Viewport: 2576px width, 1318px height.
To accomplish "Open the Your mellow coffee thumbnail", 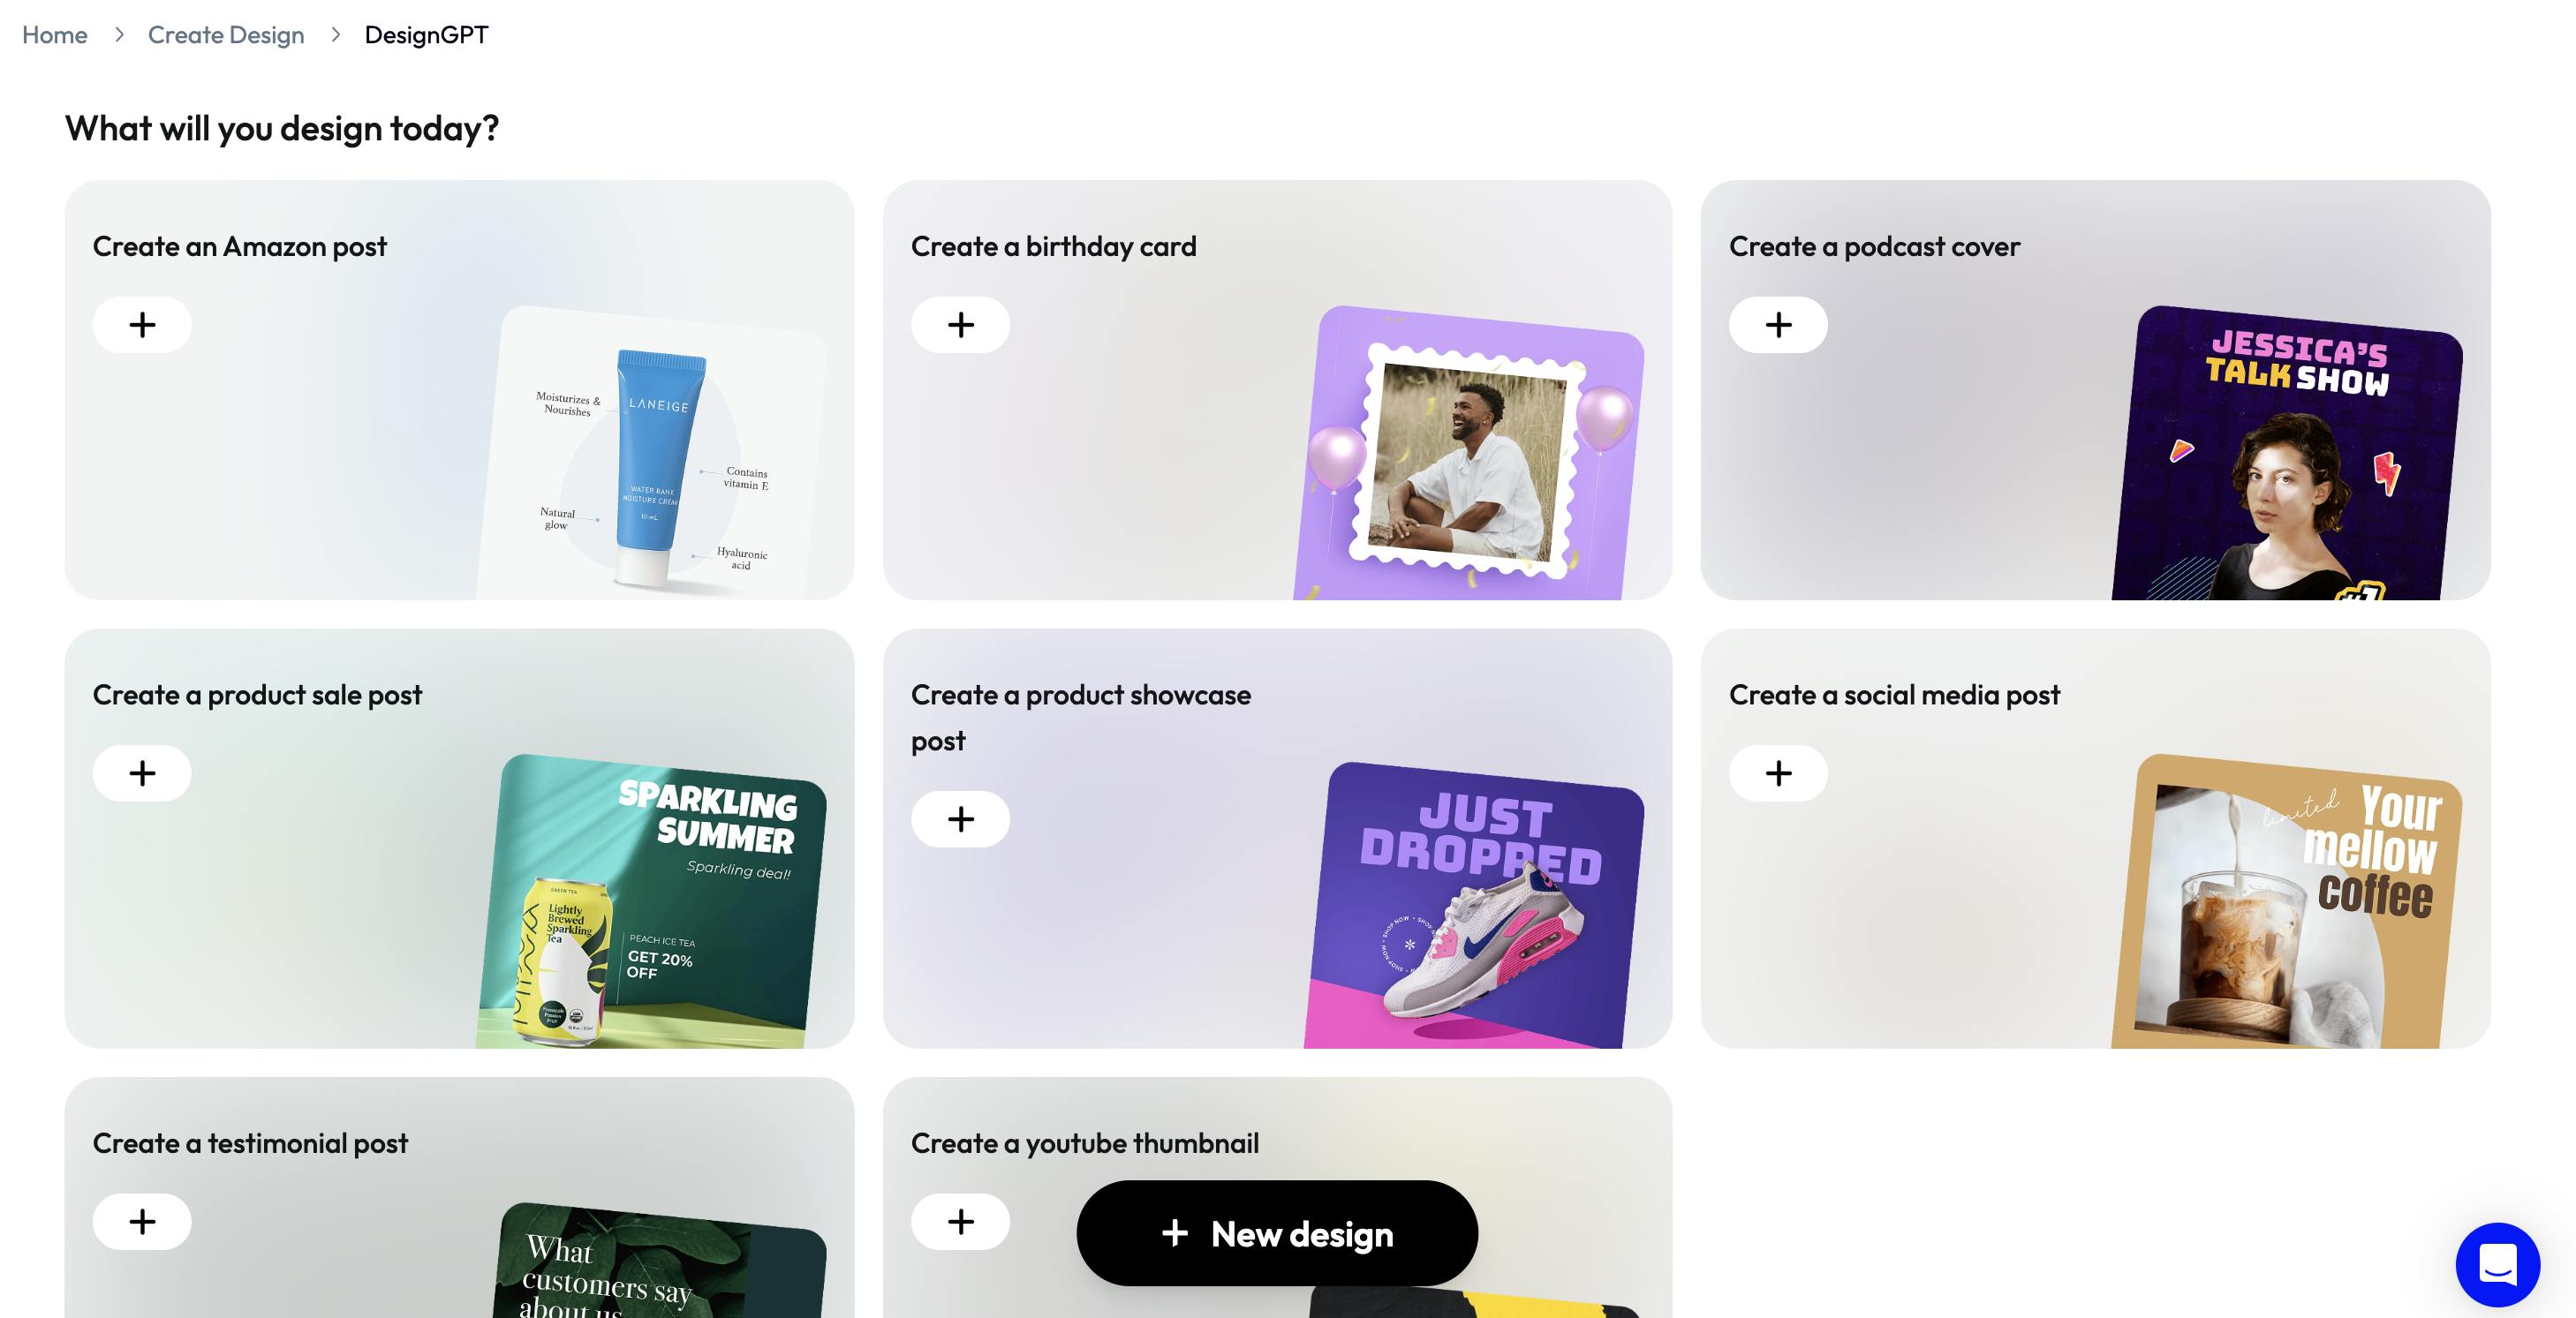I will pyautogui.click(x=2287, y=901).
